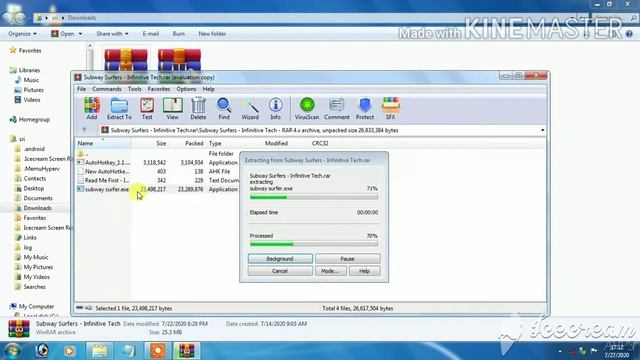
Task: Click Help button in extraction dialog
Action: click(364, 271)
